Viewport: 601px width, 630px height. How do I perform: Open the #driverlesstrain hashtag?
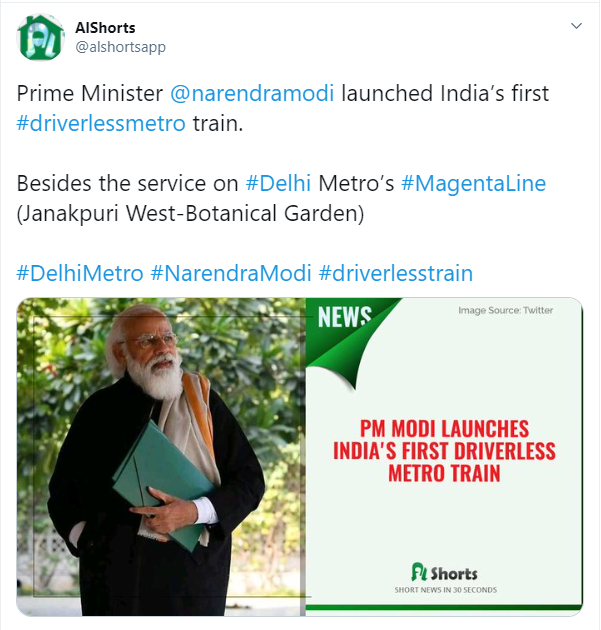(396, 273)
